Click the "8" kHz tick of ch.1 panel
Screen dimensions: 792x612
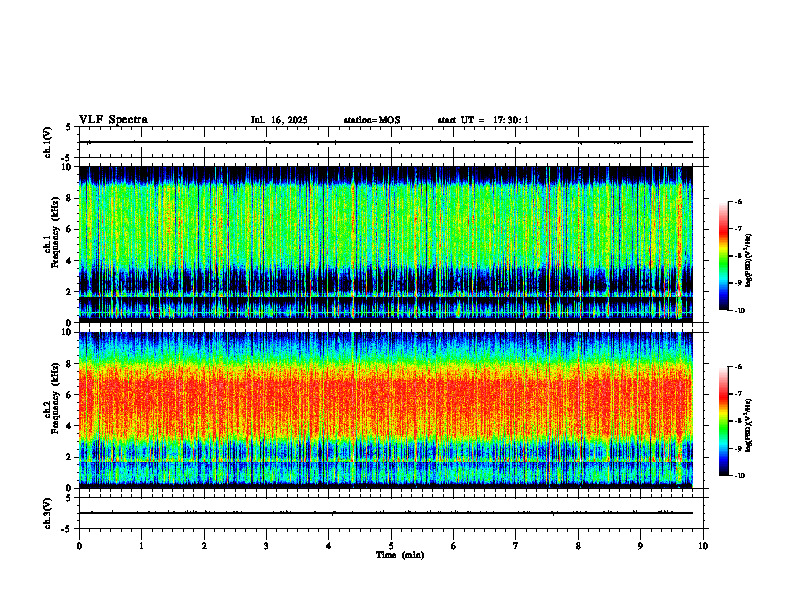click(70, 198)
